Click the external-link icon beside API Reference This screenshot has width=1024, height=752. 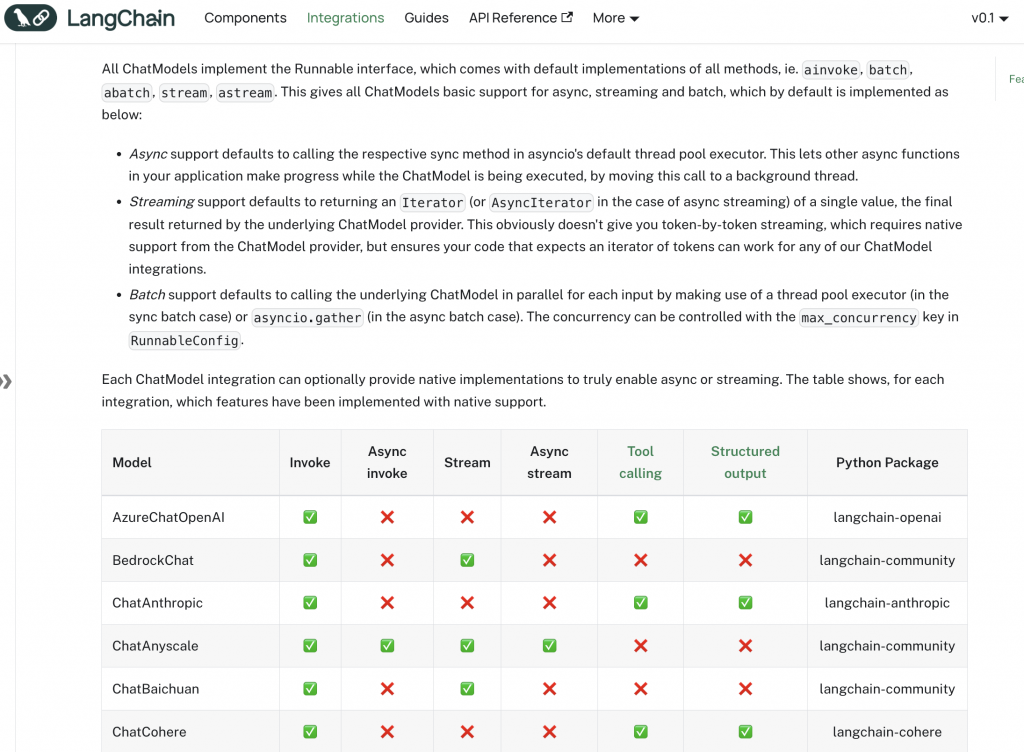[x=567, y=18]
